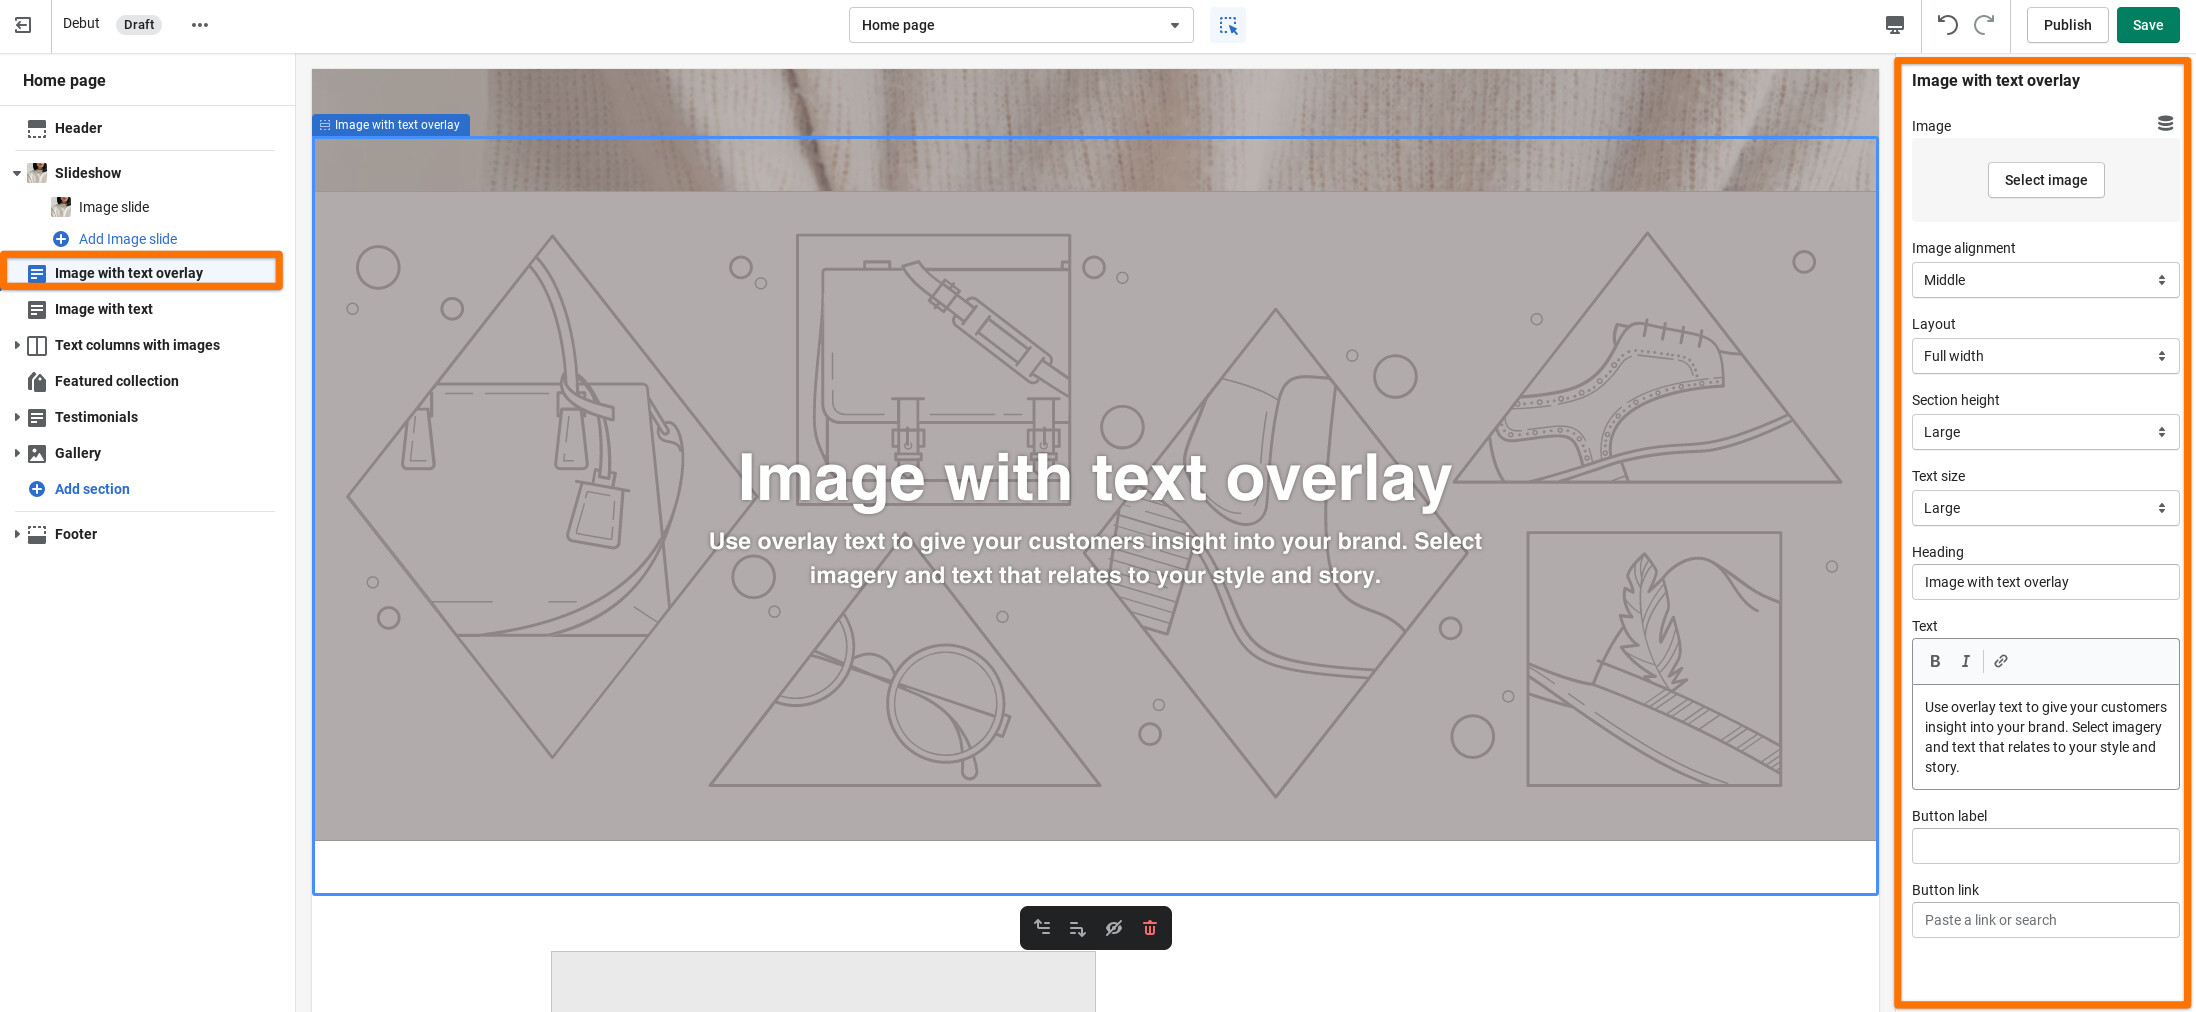2196x1012 pixels.
Task: Expand the Testimonials section
Action: tap(17, 417)
